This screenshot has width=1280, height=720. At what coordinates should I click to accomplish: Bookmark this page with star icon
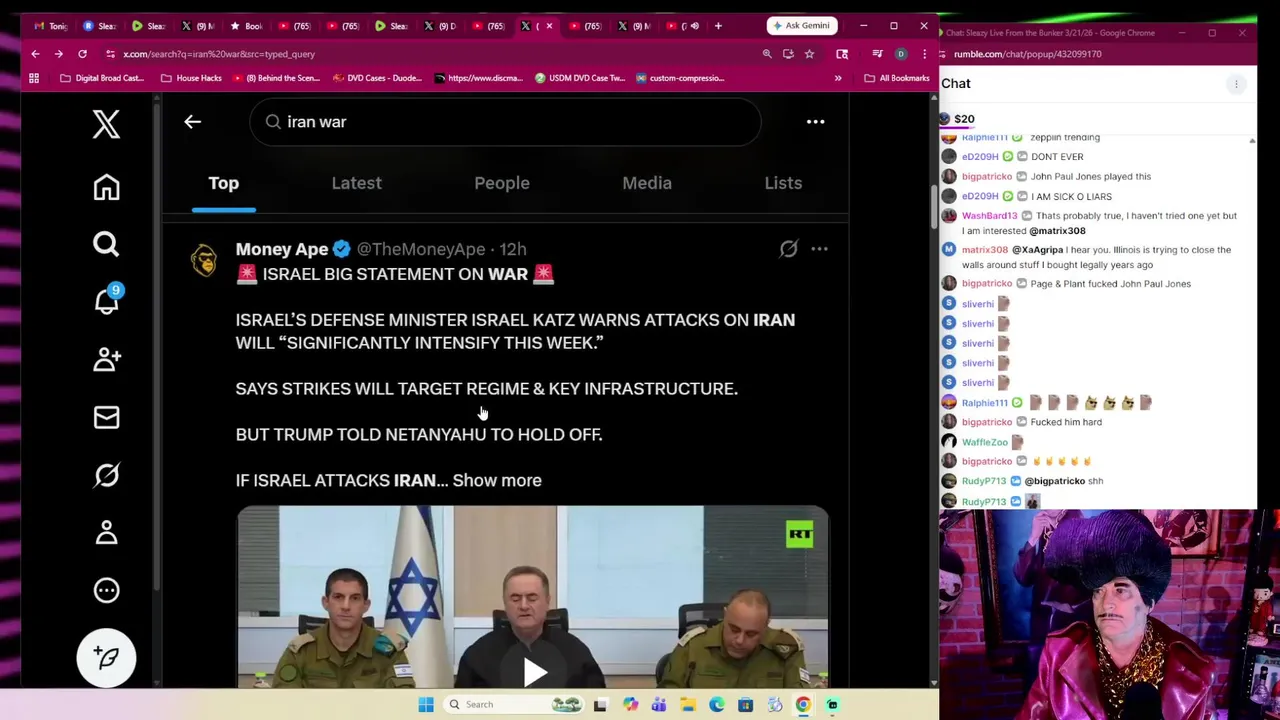(x=809, y=54)
